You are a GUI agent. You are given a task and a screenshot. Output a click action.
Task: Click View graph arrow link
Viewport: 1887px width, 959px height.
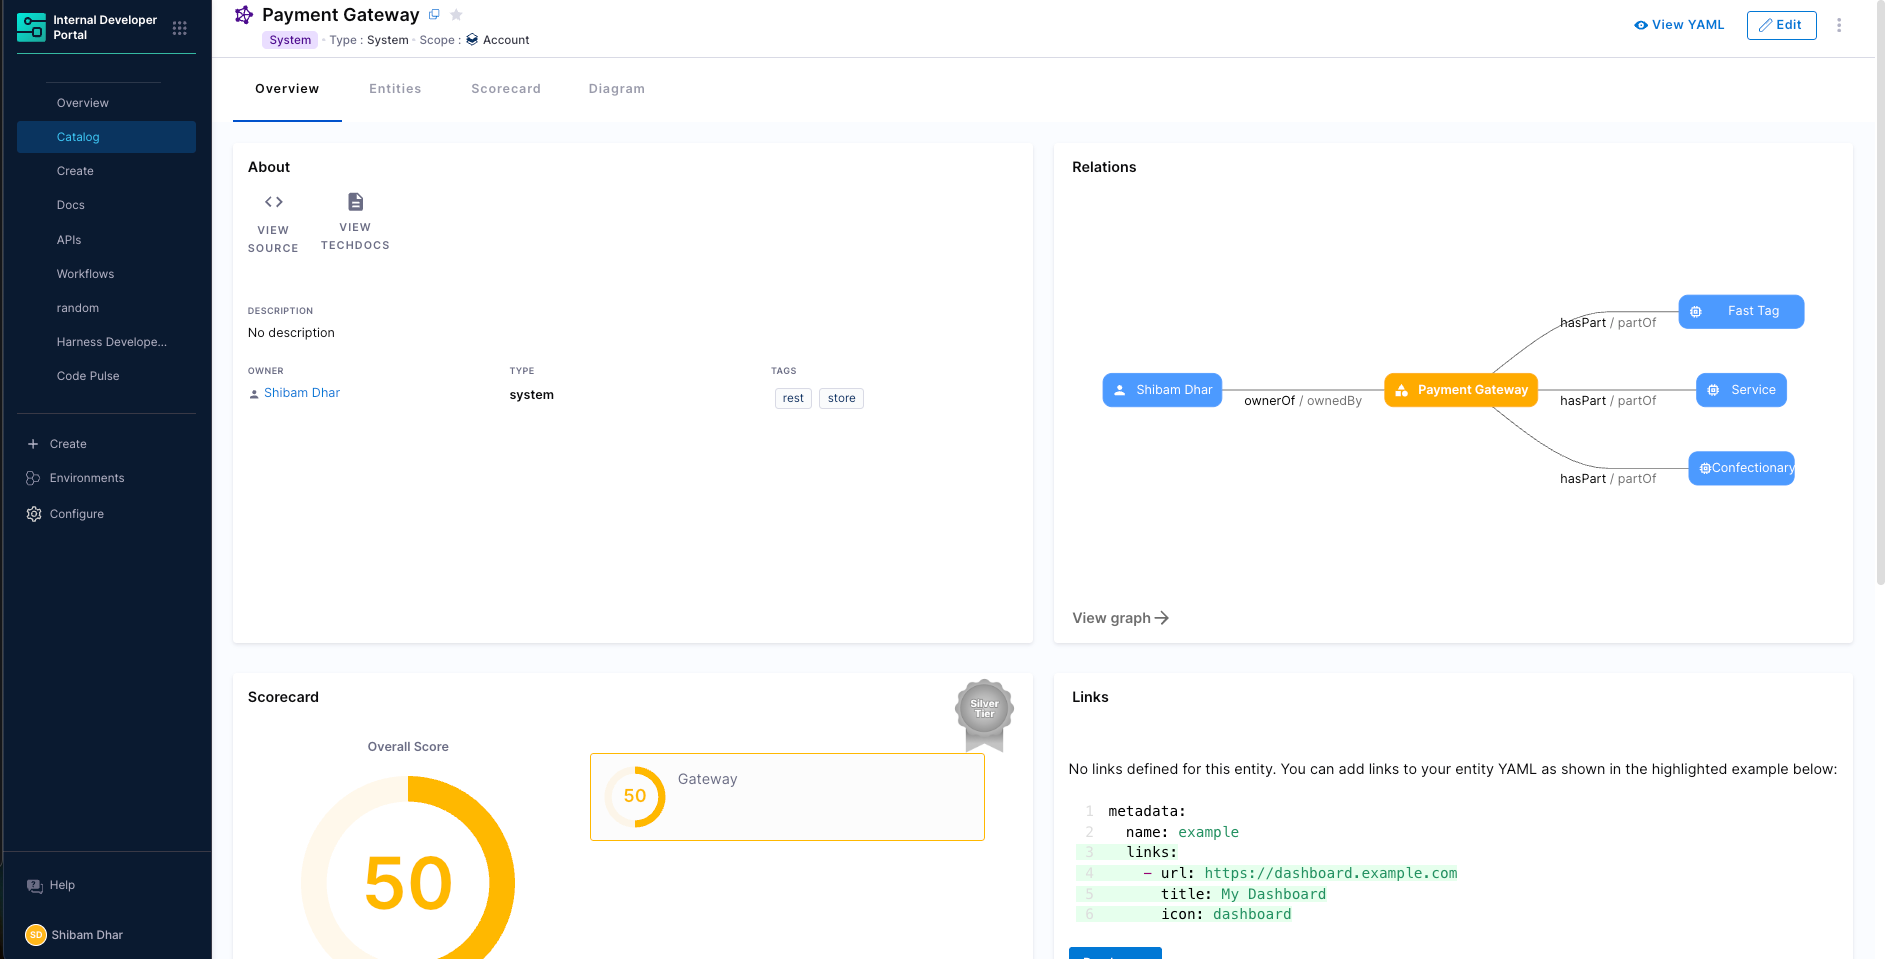1120,618
